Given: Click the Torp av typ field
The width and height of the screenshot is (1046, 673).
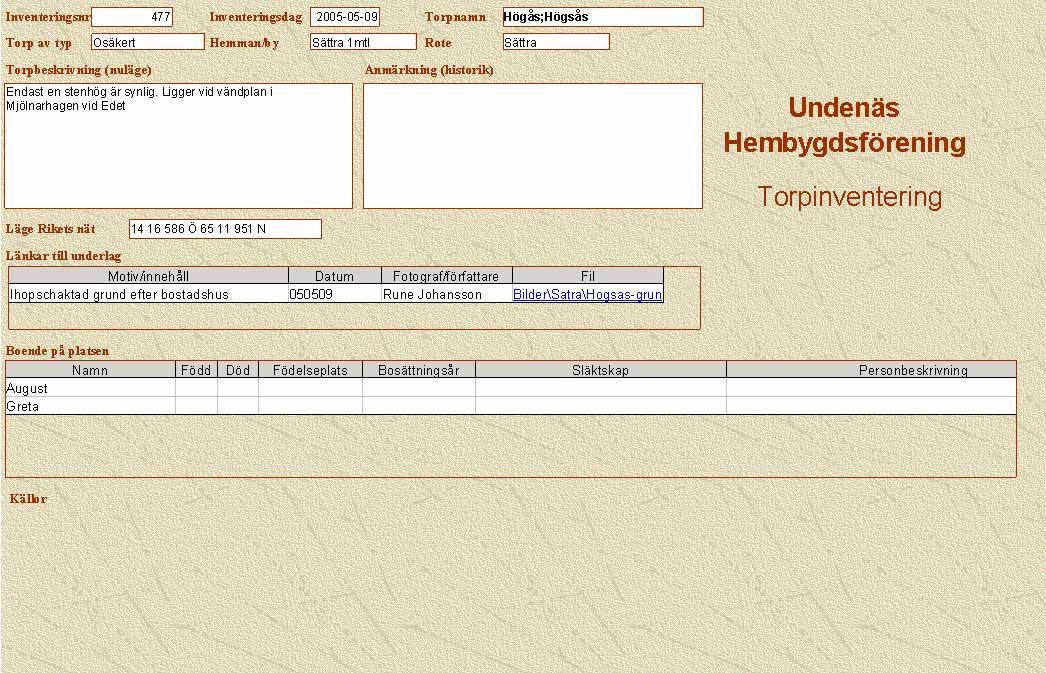Looking at the screenshot, I should point(147,42).
